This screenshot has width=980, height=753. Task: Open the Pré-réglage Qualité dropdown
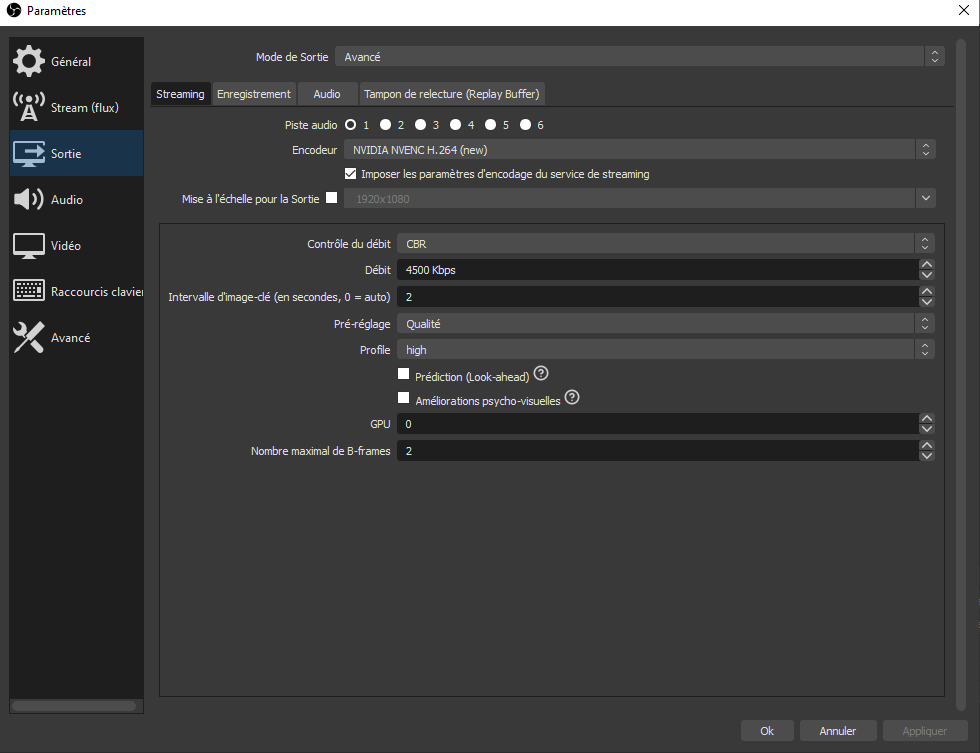(x=666, y=324)
